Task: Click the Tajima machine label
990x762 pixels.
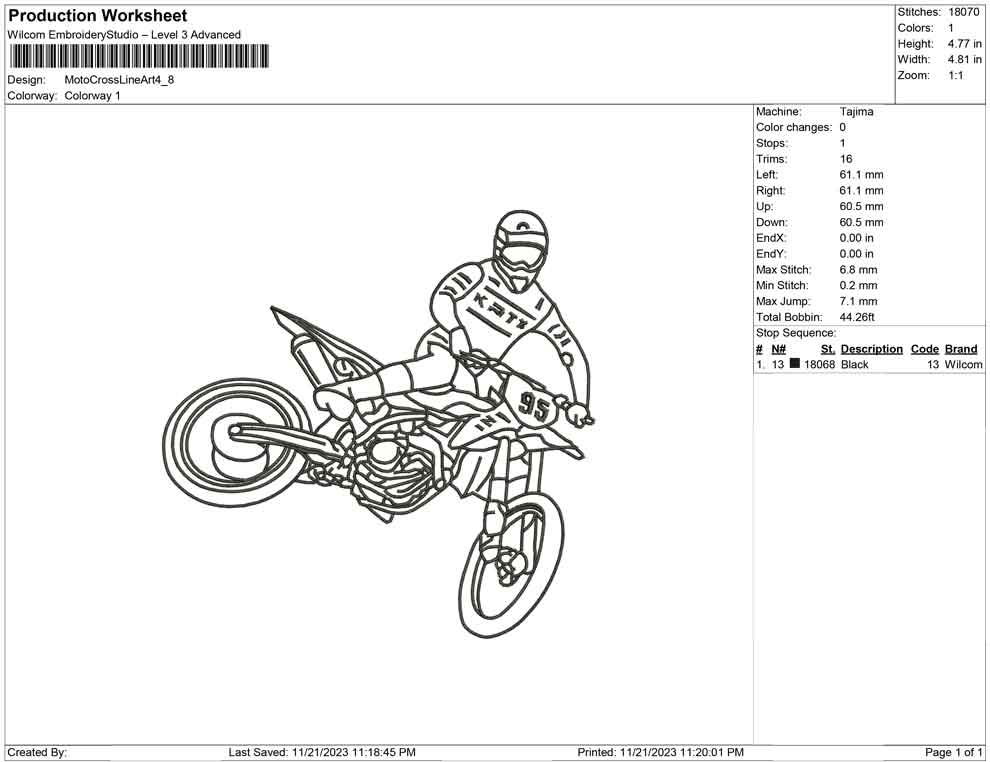Action: click(x=855, y=111)
